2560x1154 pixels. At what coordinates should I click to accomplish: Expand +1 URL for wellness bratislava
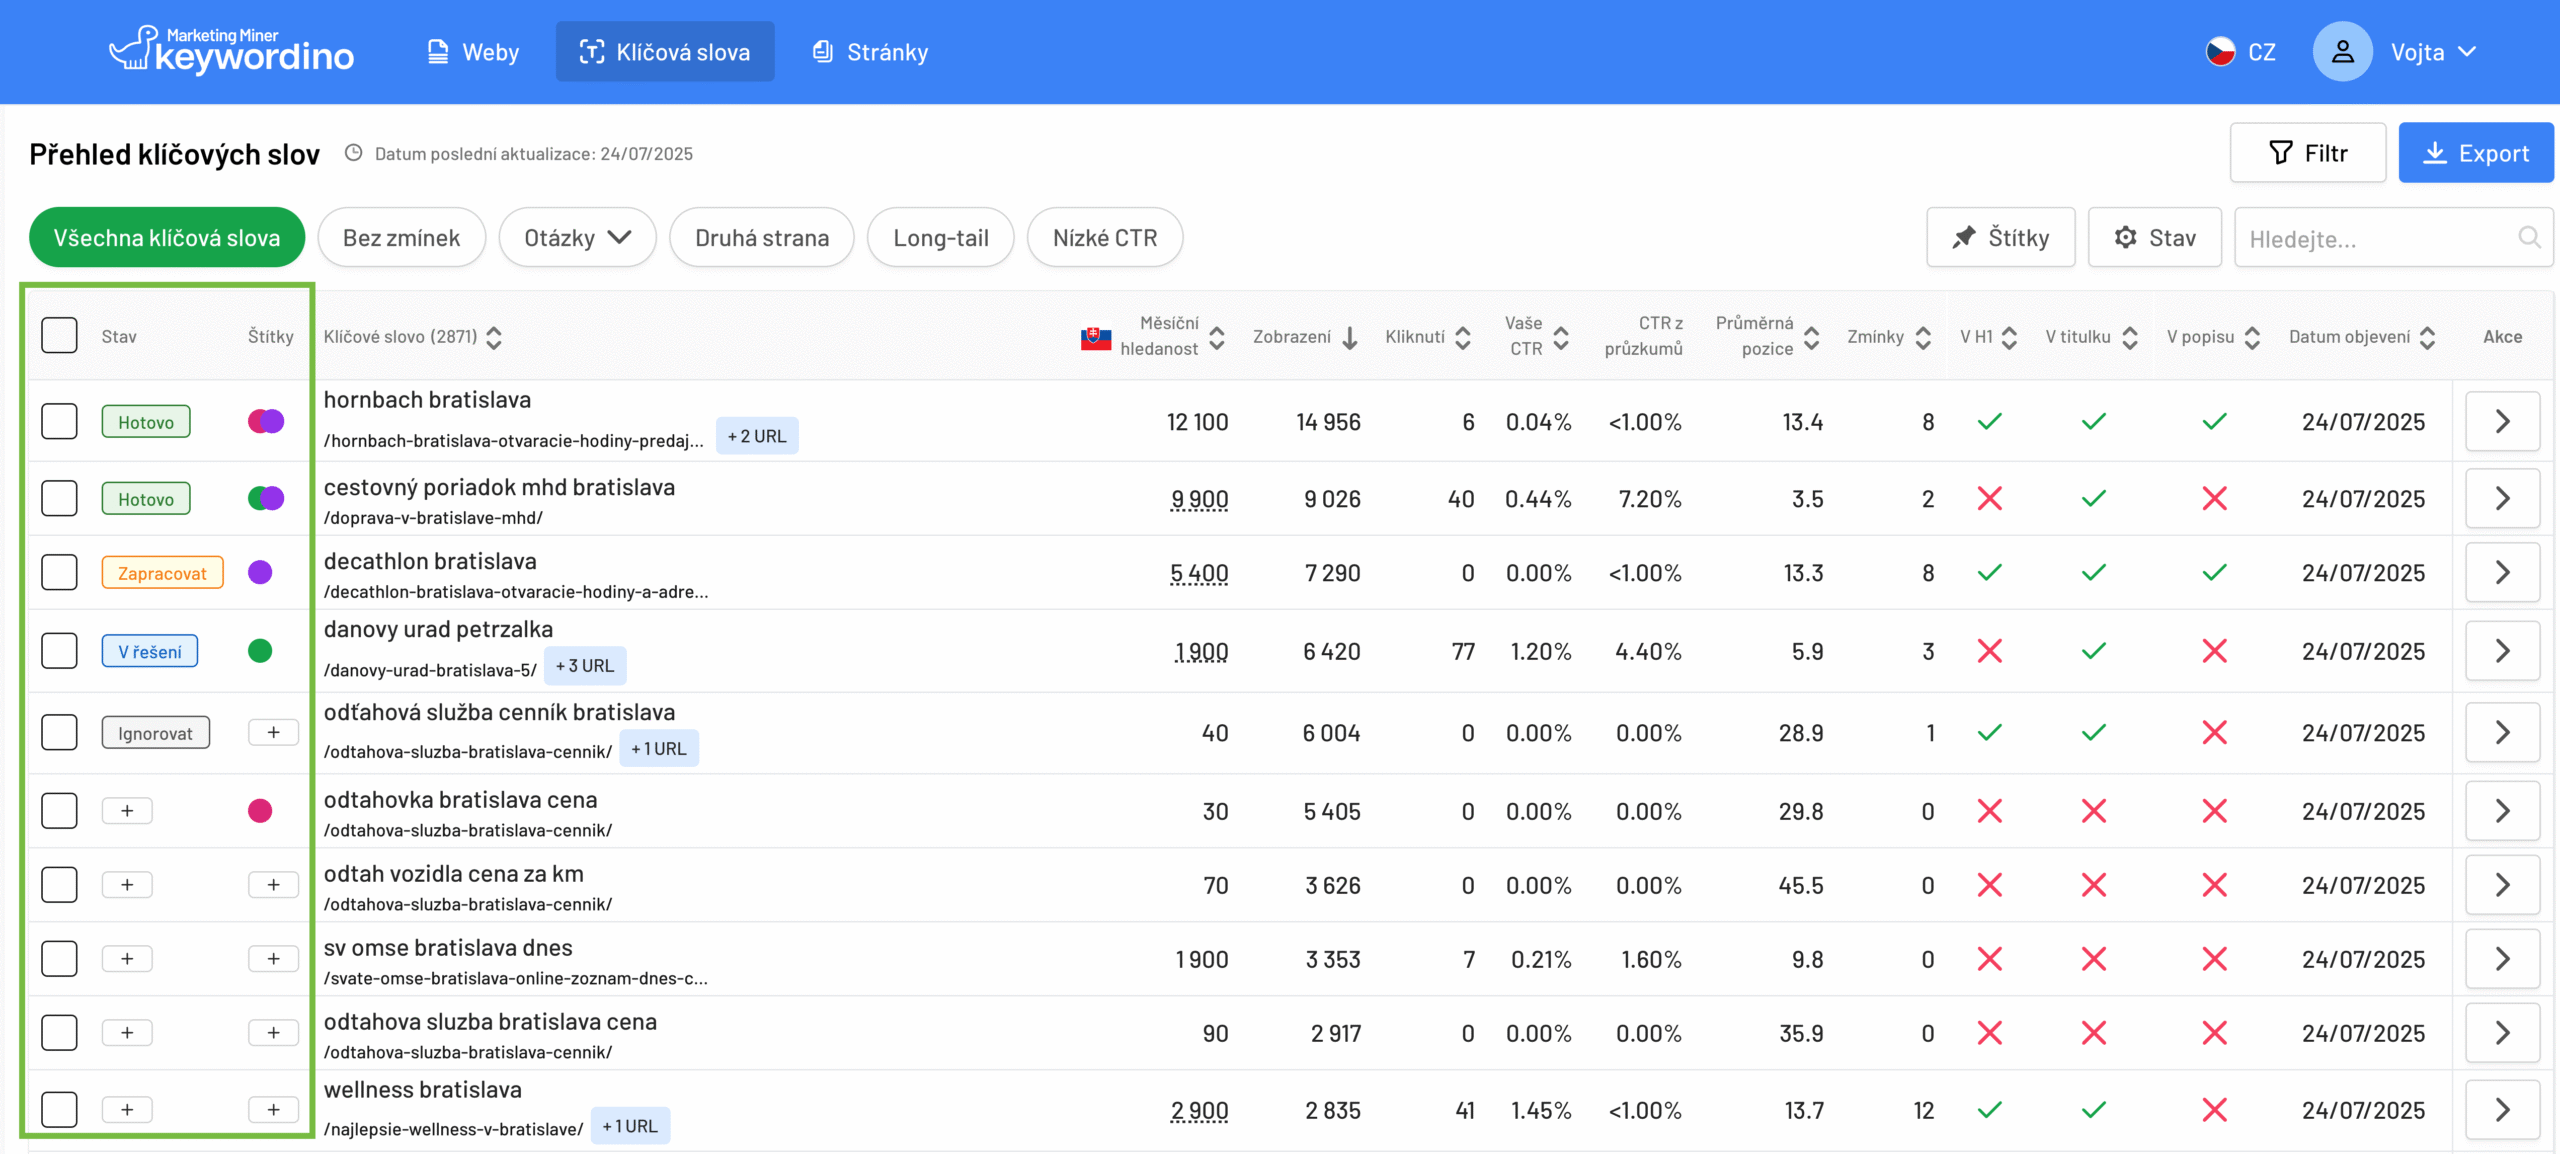pos(630,1126)
